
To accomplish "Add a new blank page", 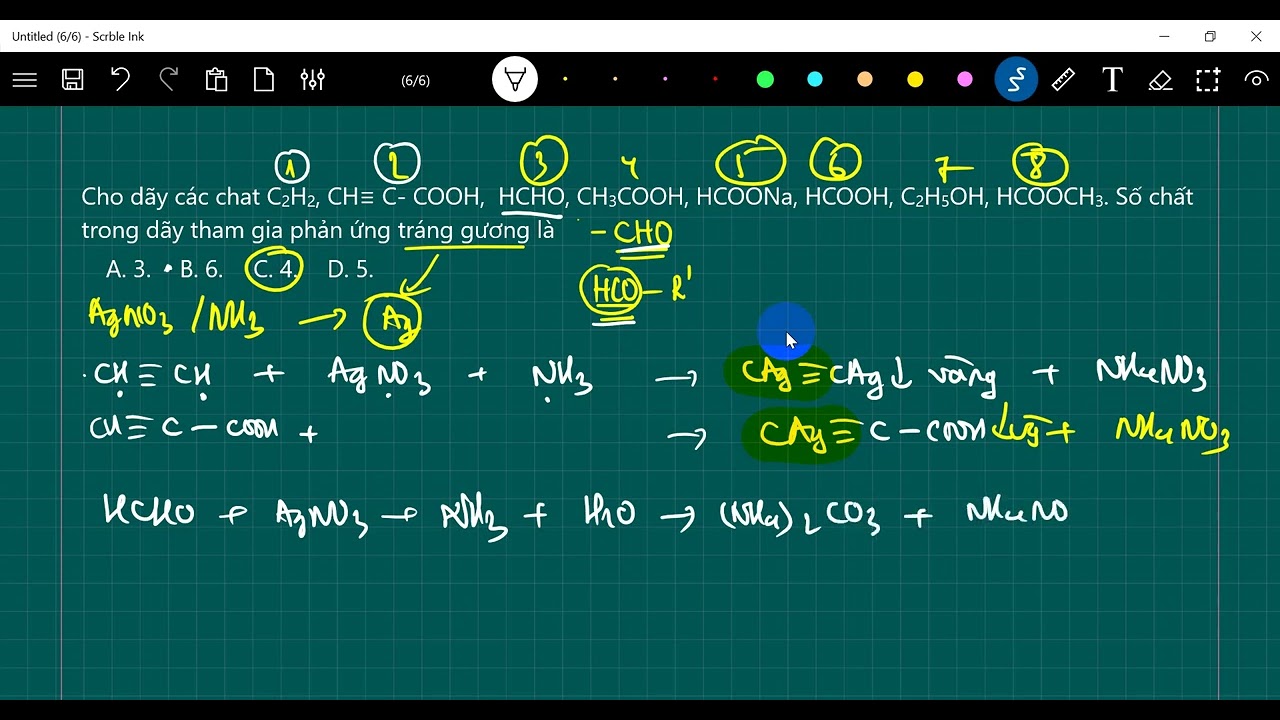I will pyautogui.click(x=264, y=80).
